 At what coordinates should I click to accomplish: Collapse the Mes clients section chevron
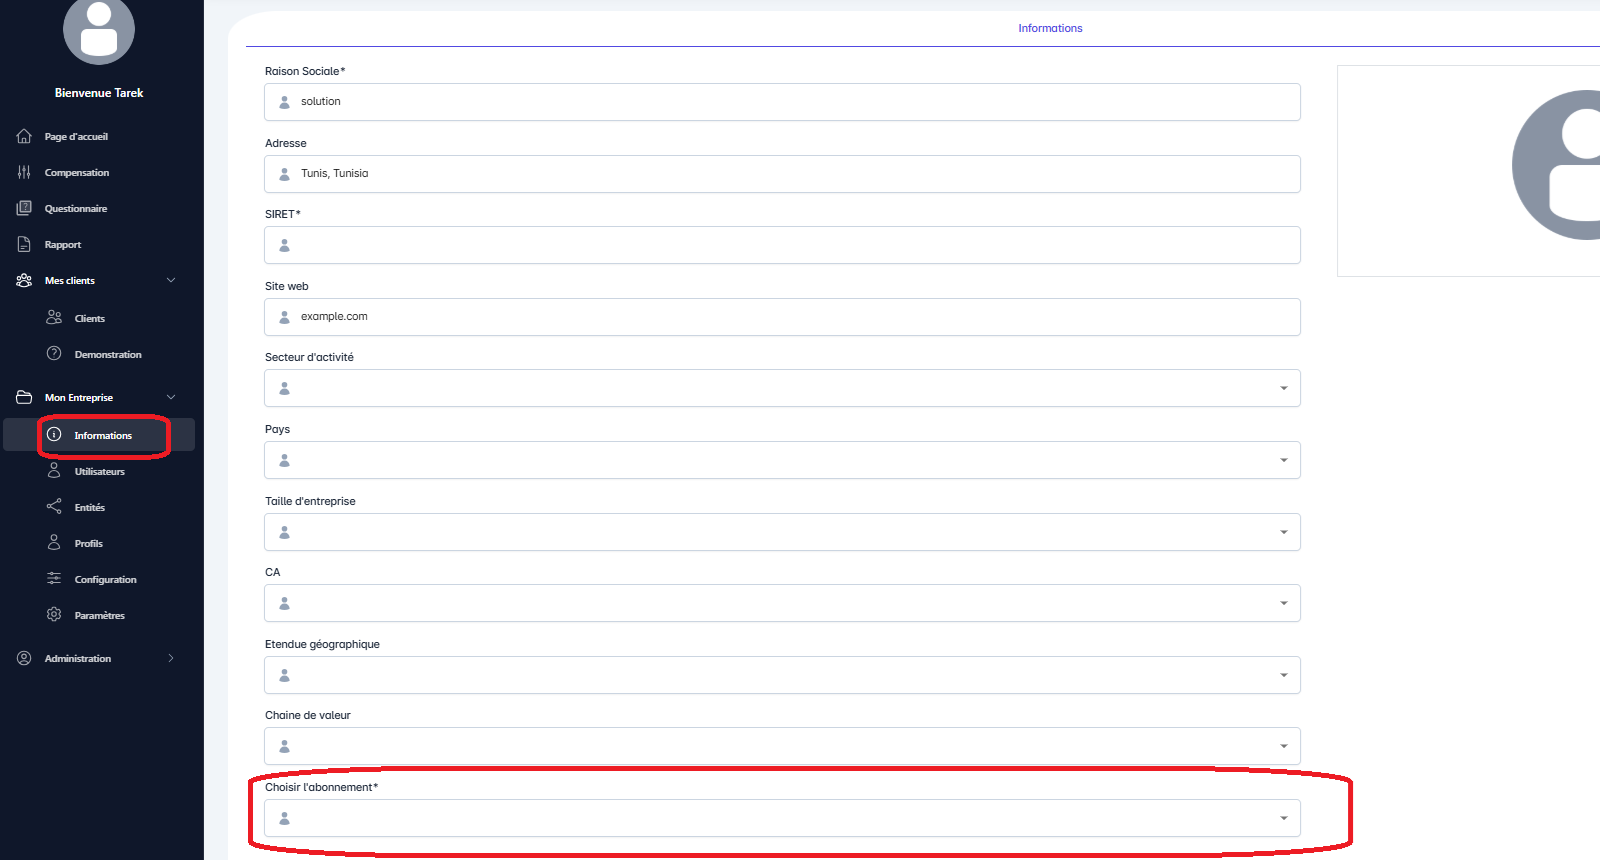[171, 280]
